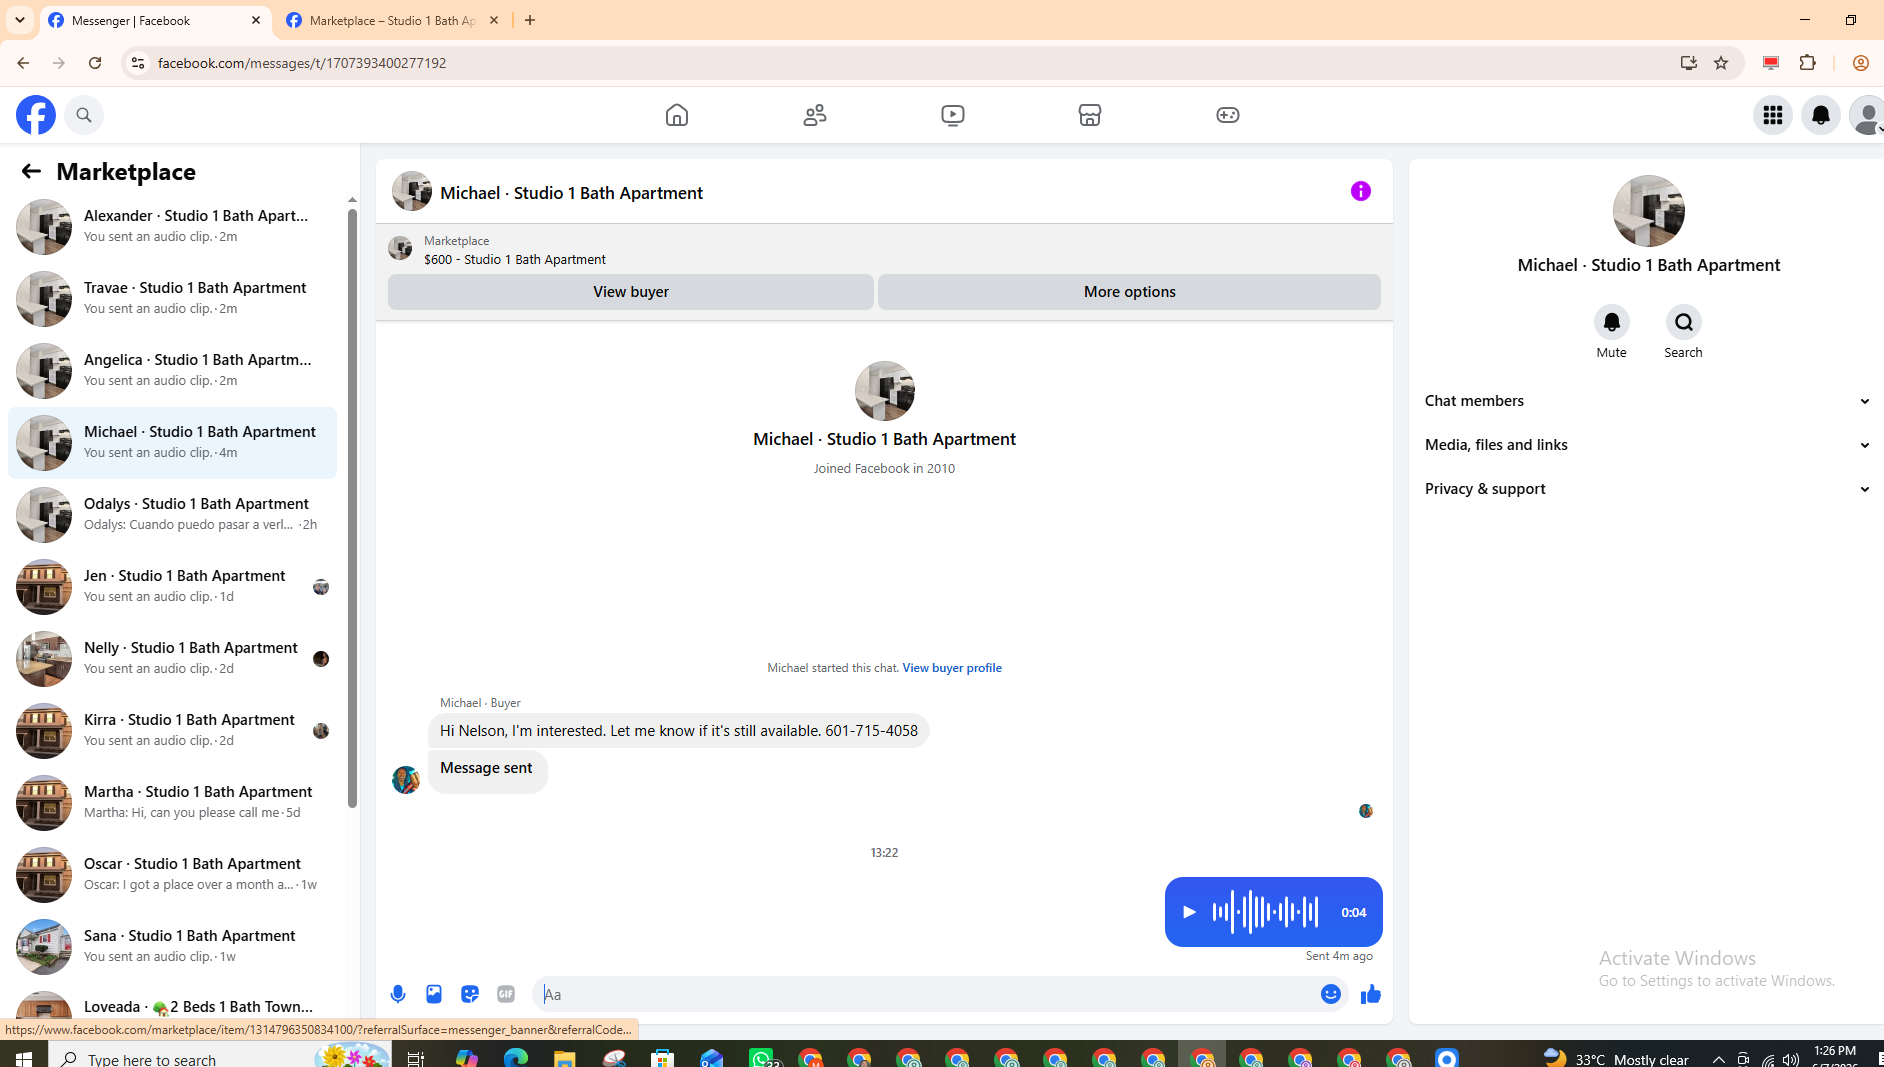This screenshot has height=1067, width=1884.
Task: Open Odalys's Studio 1 Bath chat
Action: 172,514
